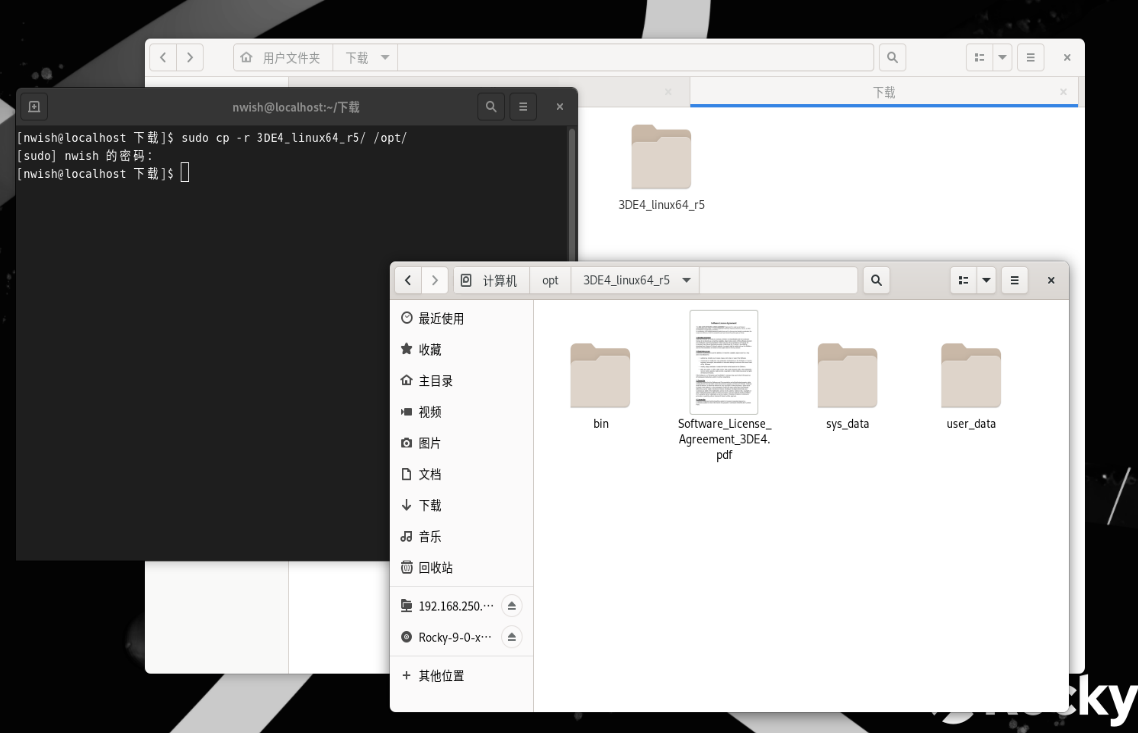This screenshot has height=733, width=1138.
Task: Click search in the 3DE4_linux64_r5 file window
Action: 876,281
